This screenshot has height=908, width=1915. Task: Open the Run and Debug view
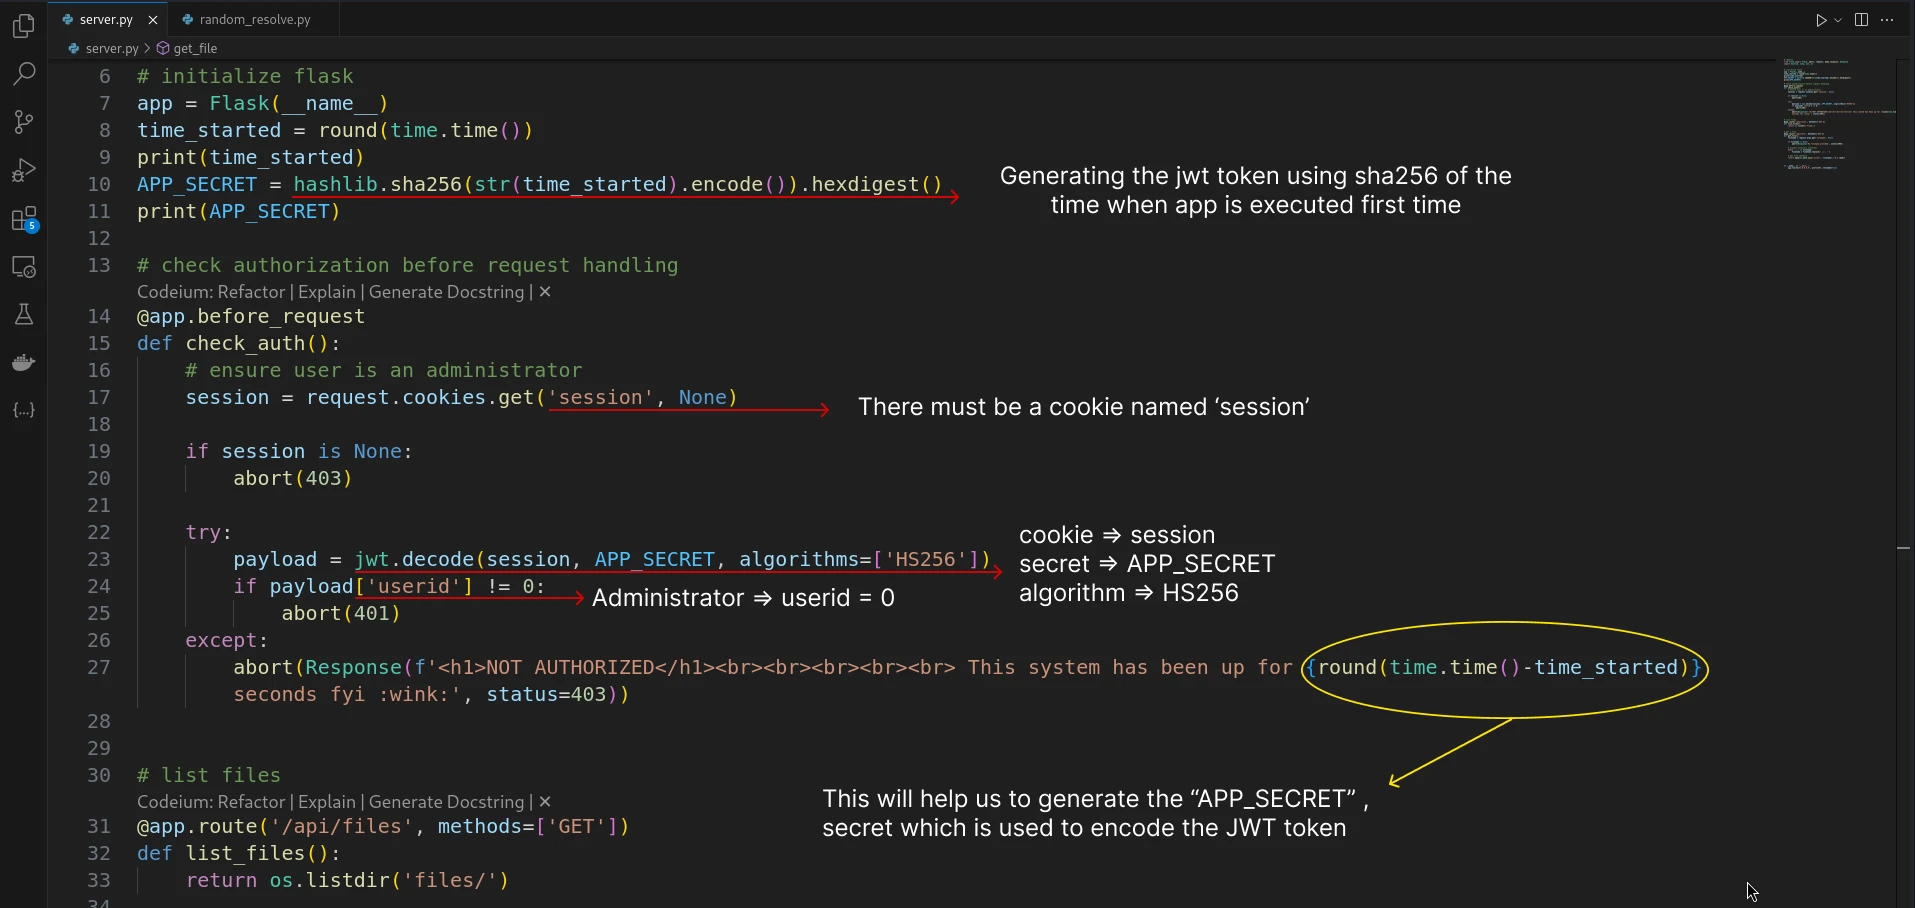coord(24,170)
